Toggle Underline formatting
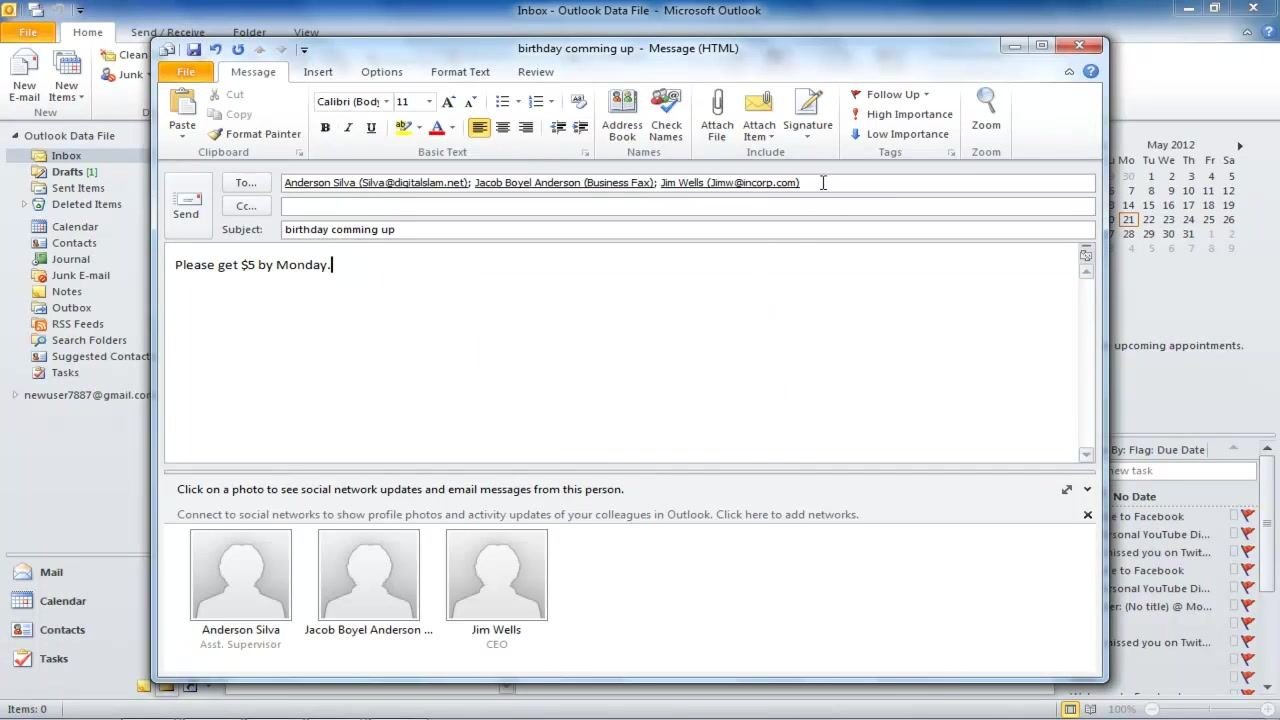The width and height of the screenshot is (1280, 720). click(x=371, y=128)
